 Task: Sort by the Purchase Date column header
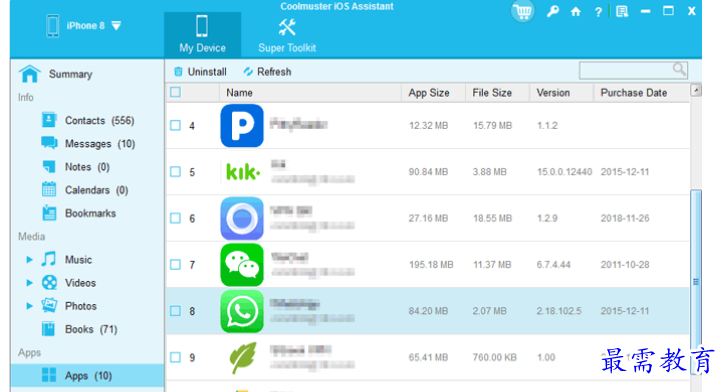(x=642, y=93)
